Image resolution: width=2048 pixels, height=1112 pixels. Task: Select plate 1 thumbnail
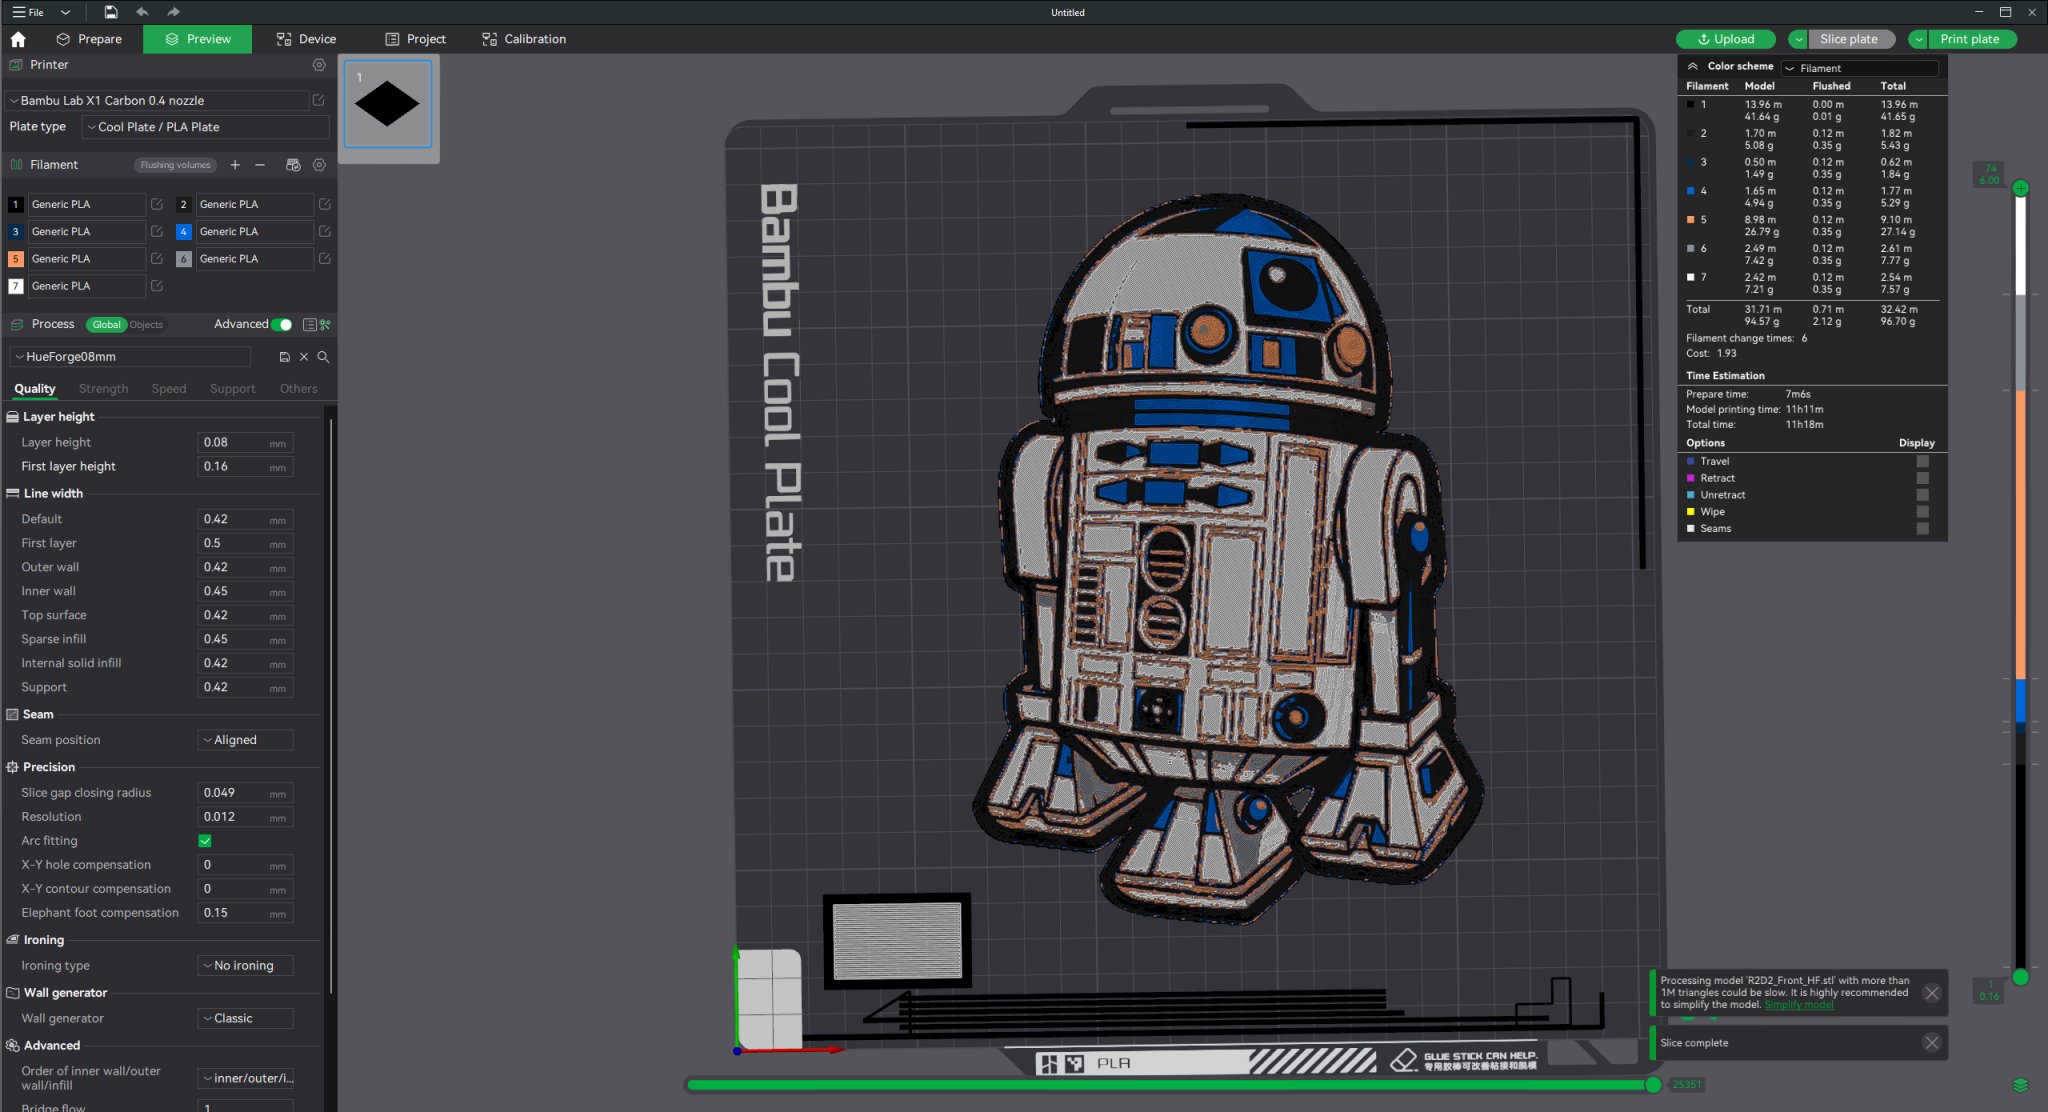388,104
